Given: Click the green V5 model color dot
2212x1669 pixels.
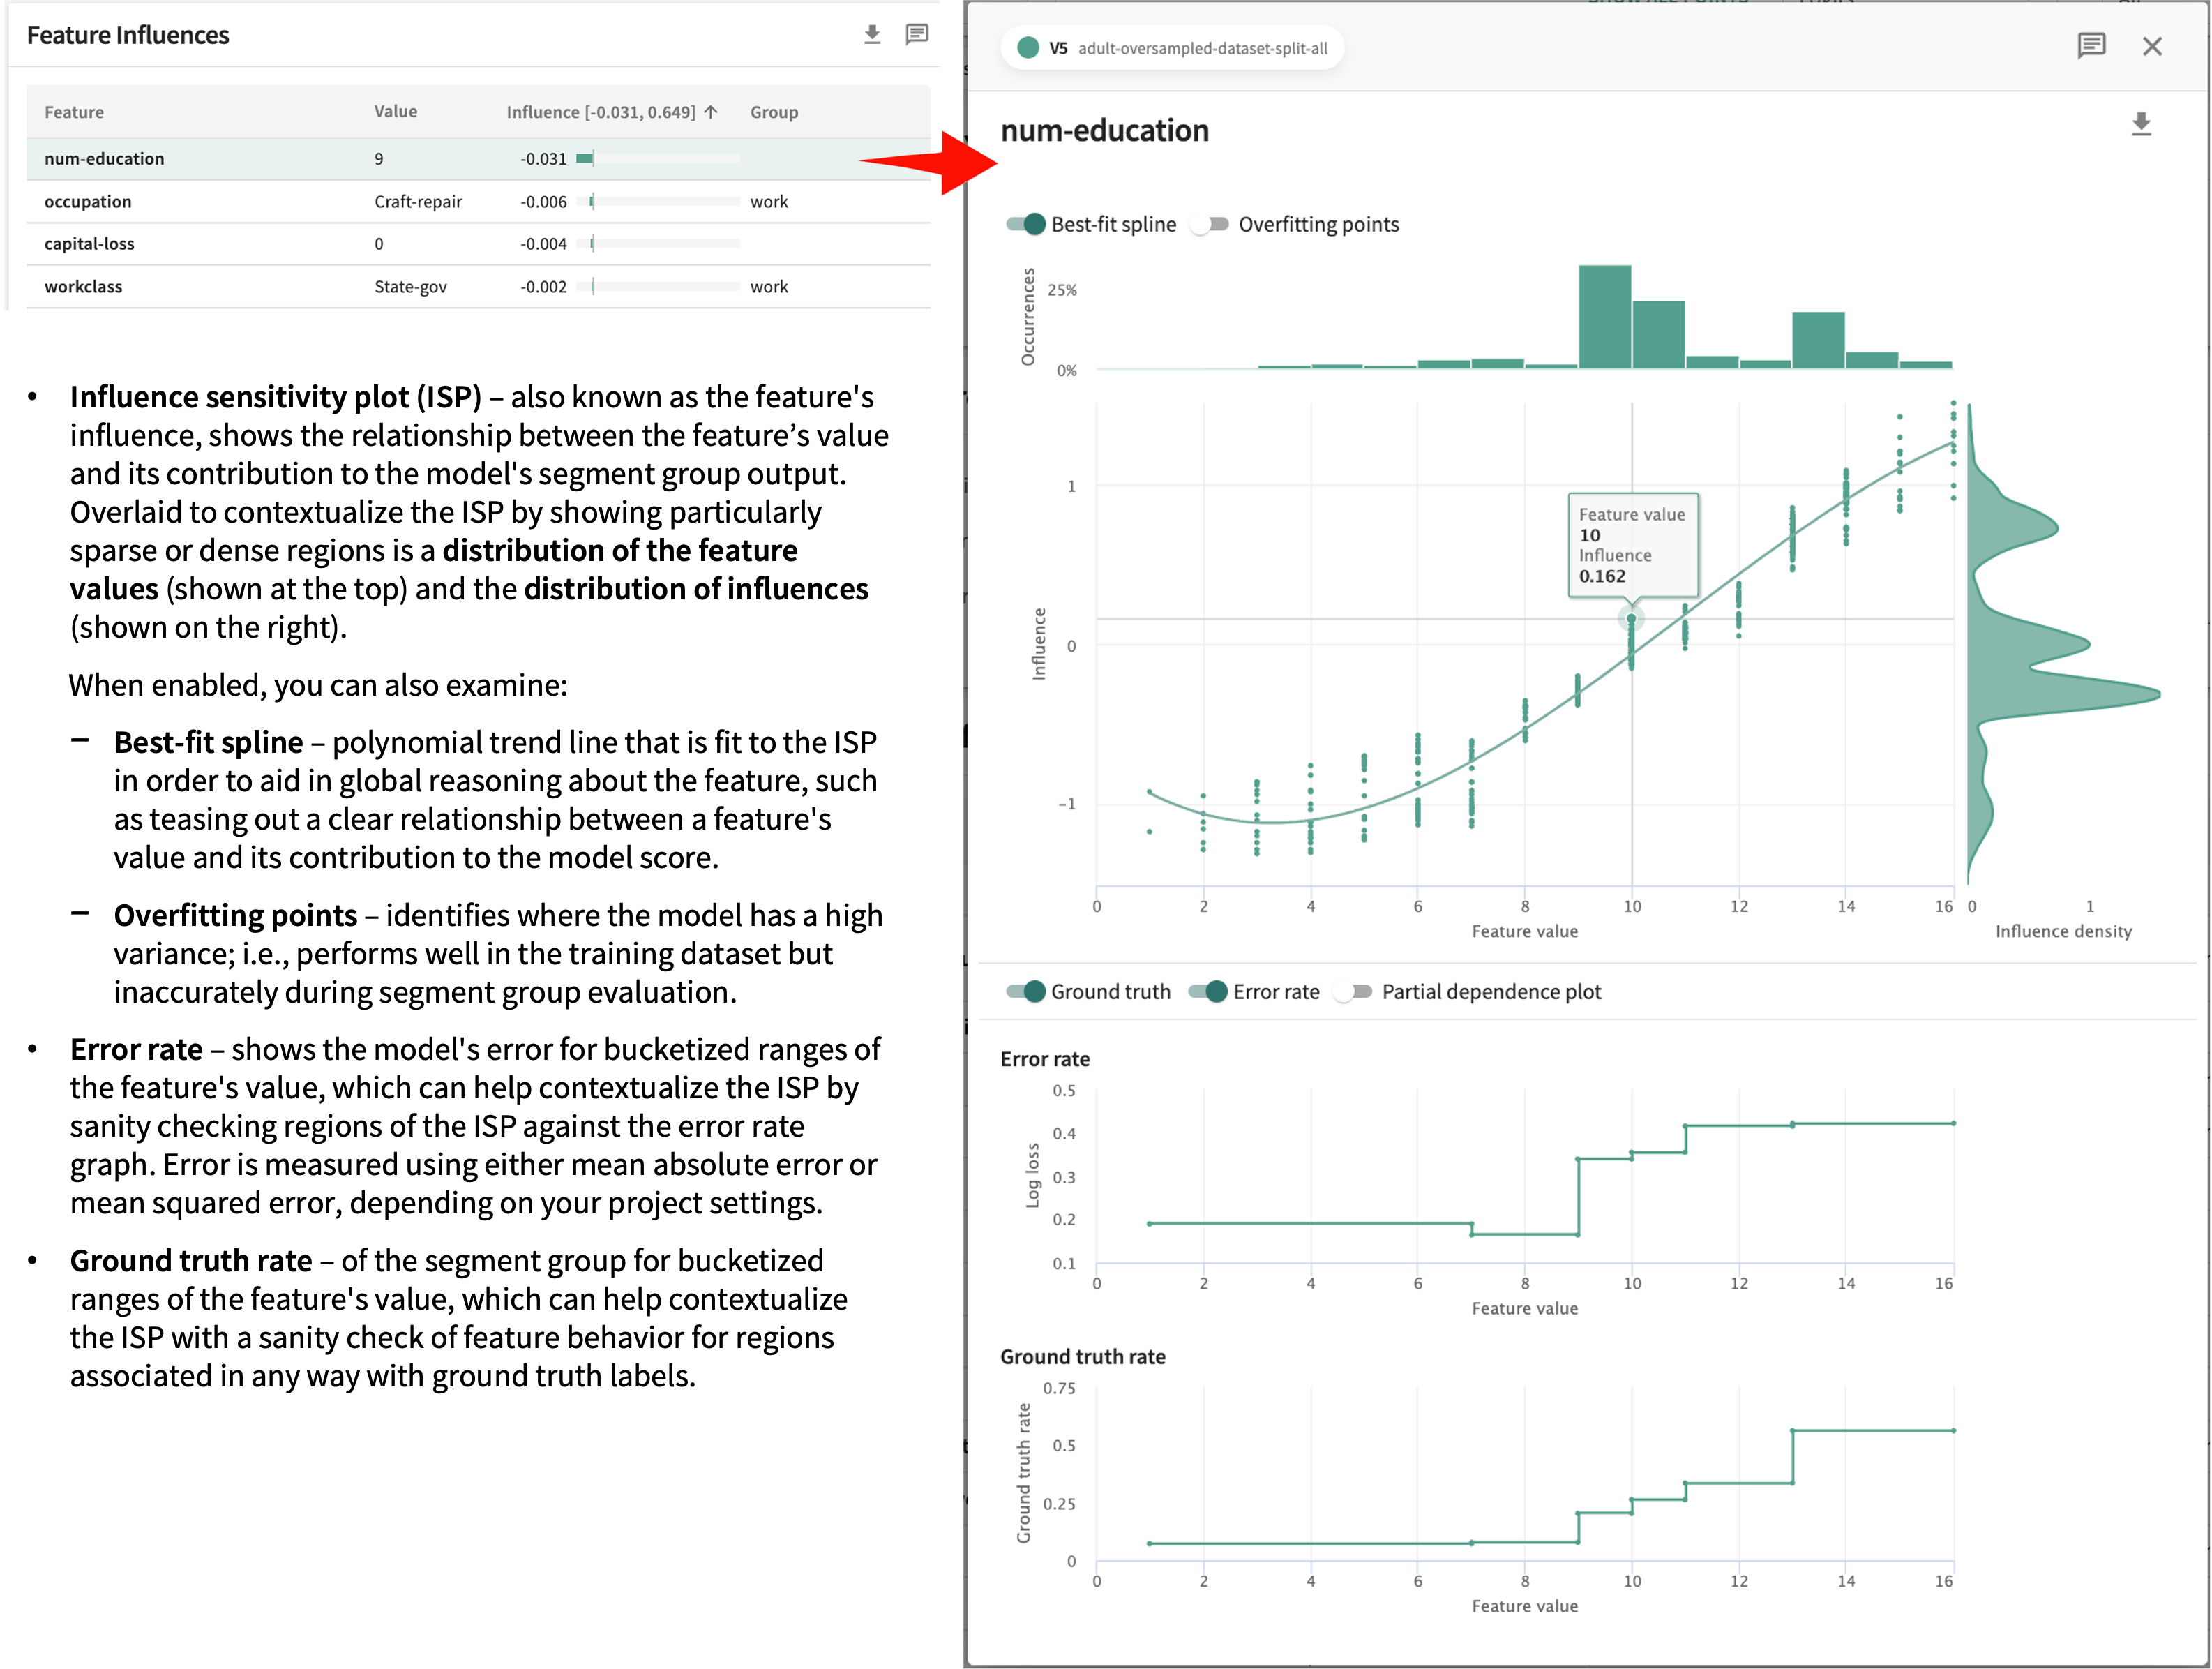Looking at the screenshot, I should point(1027,48).
